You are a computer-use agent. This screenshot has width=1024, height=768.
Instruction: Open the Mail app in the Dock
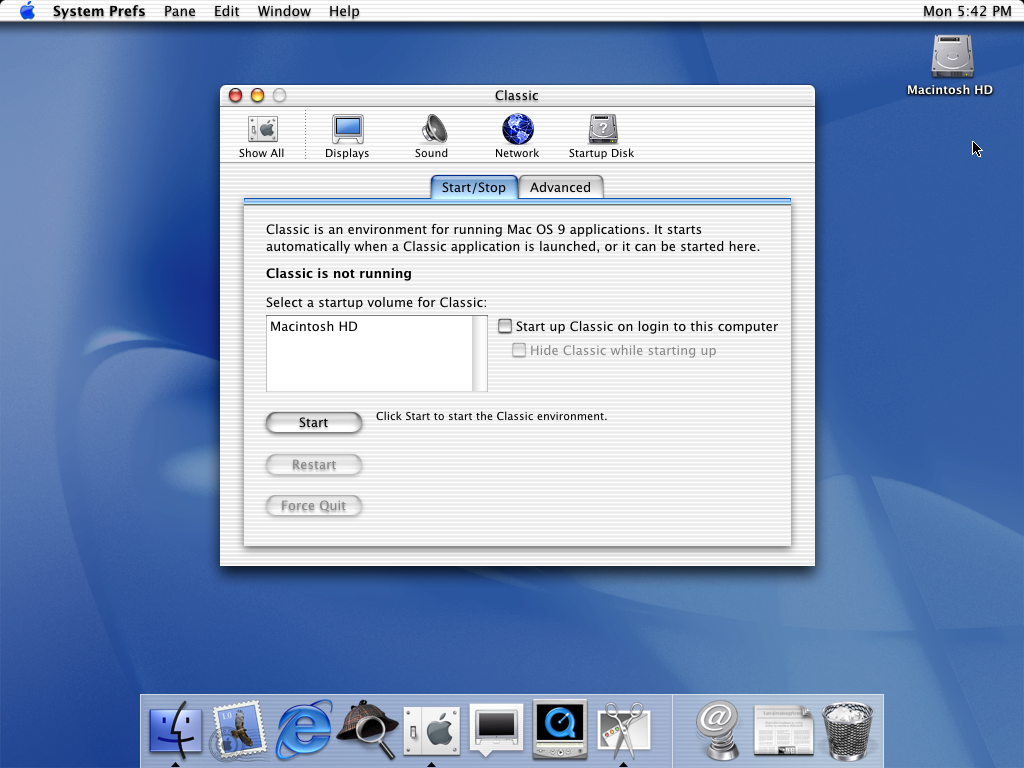click(x=239, y=729)
